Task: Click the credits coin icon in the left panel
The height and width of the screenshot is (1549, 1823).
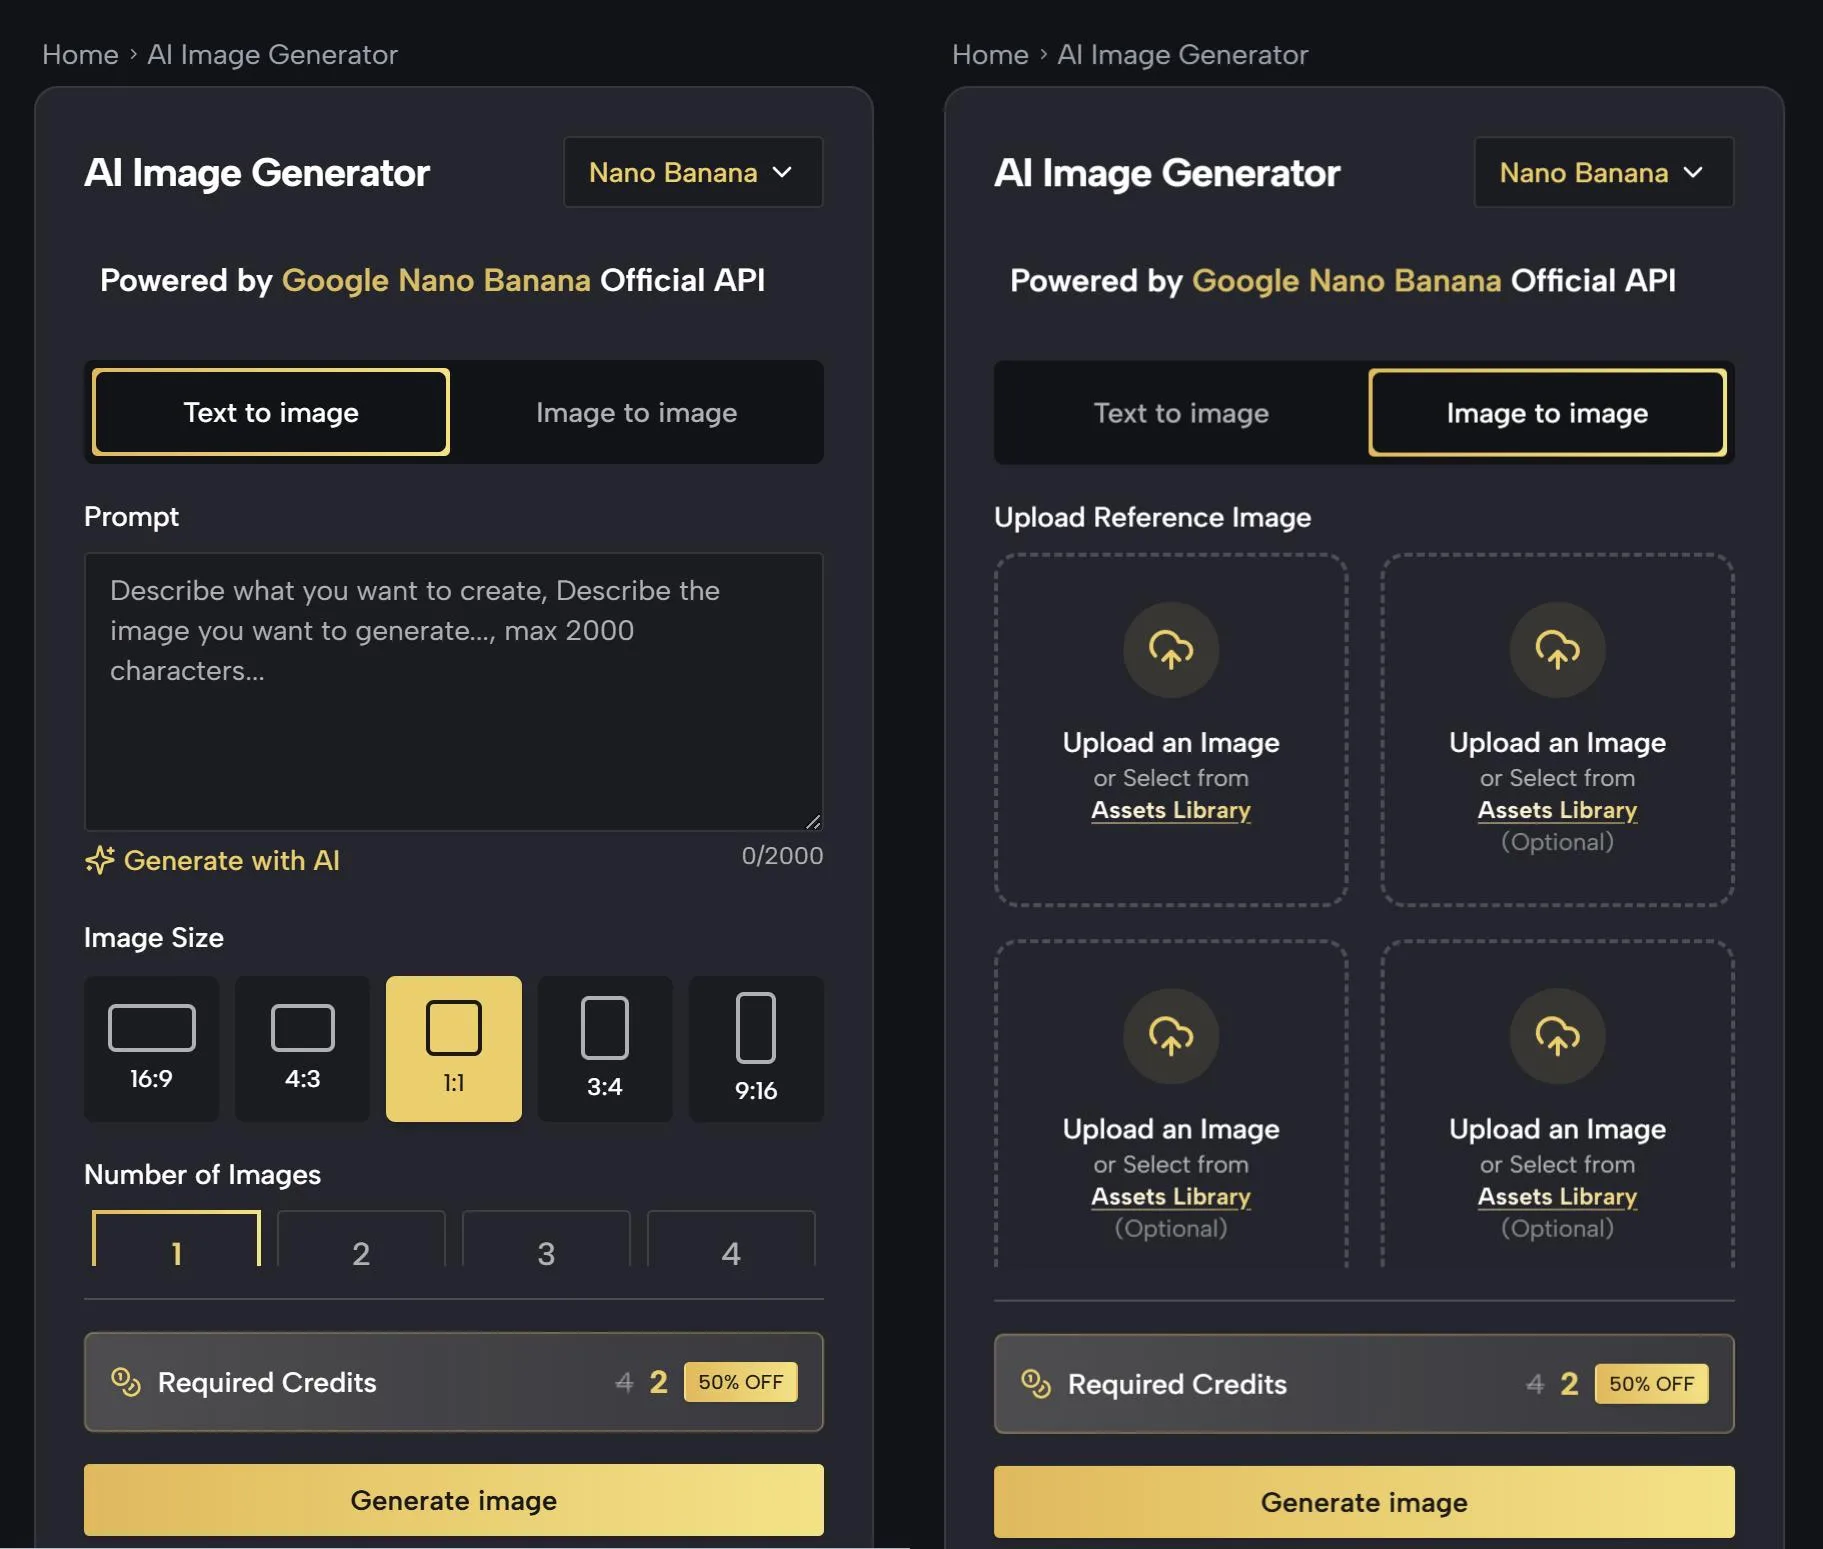Action: (x=126, y=1382)
